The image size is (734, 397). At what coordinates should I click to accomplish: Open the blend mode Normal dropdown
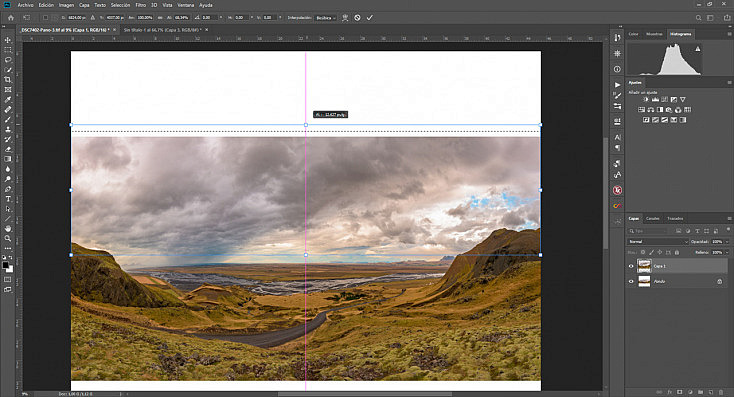pyautogui.click(x=657, y=242)
